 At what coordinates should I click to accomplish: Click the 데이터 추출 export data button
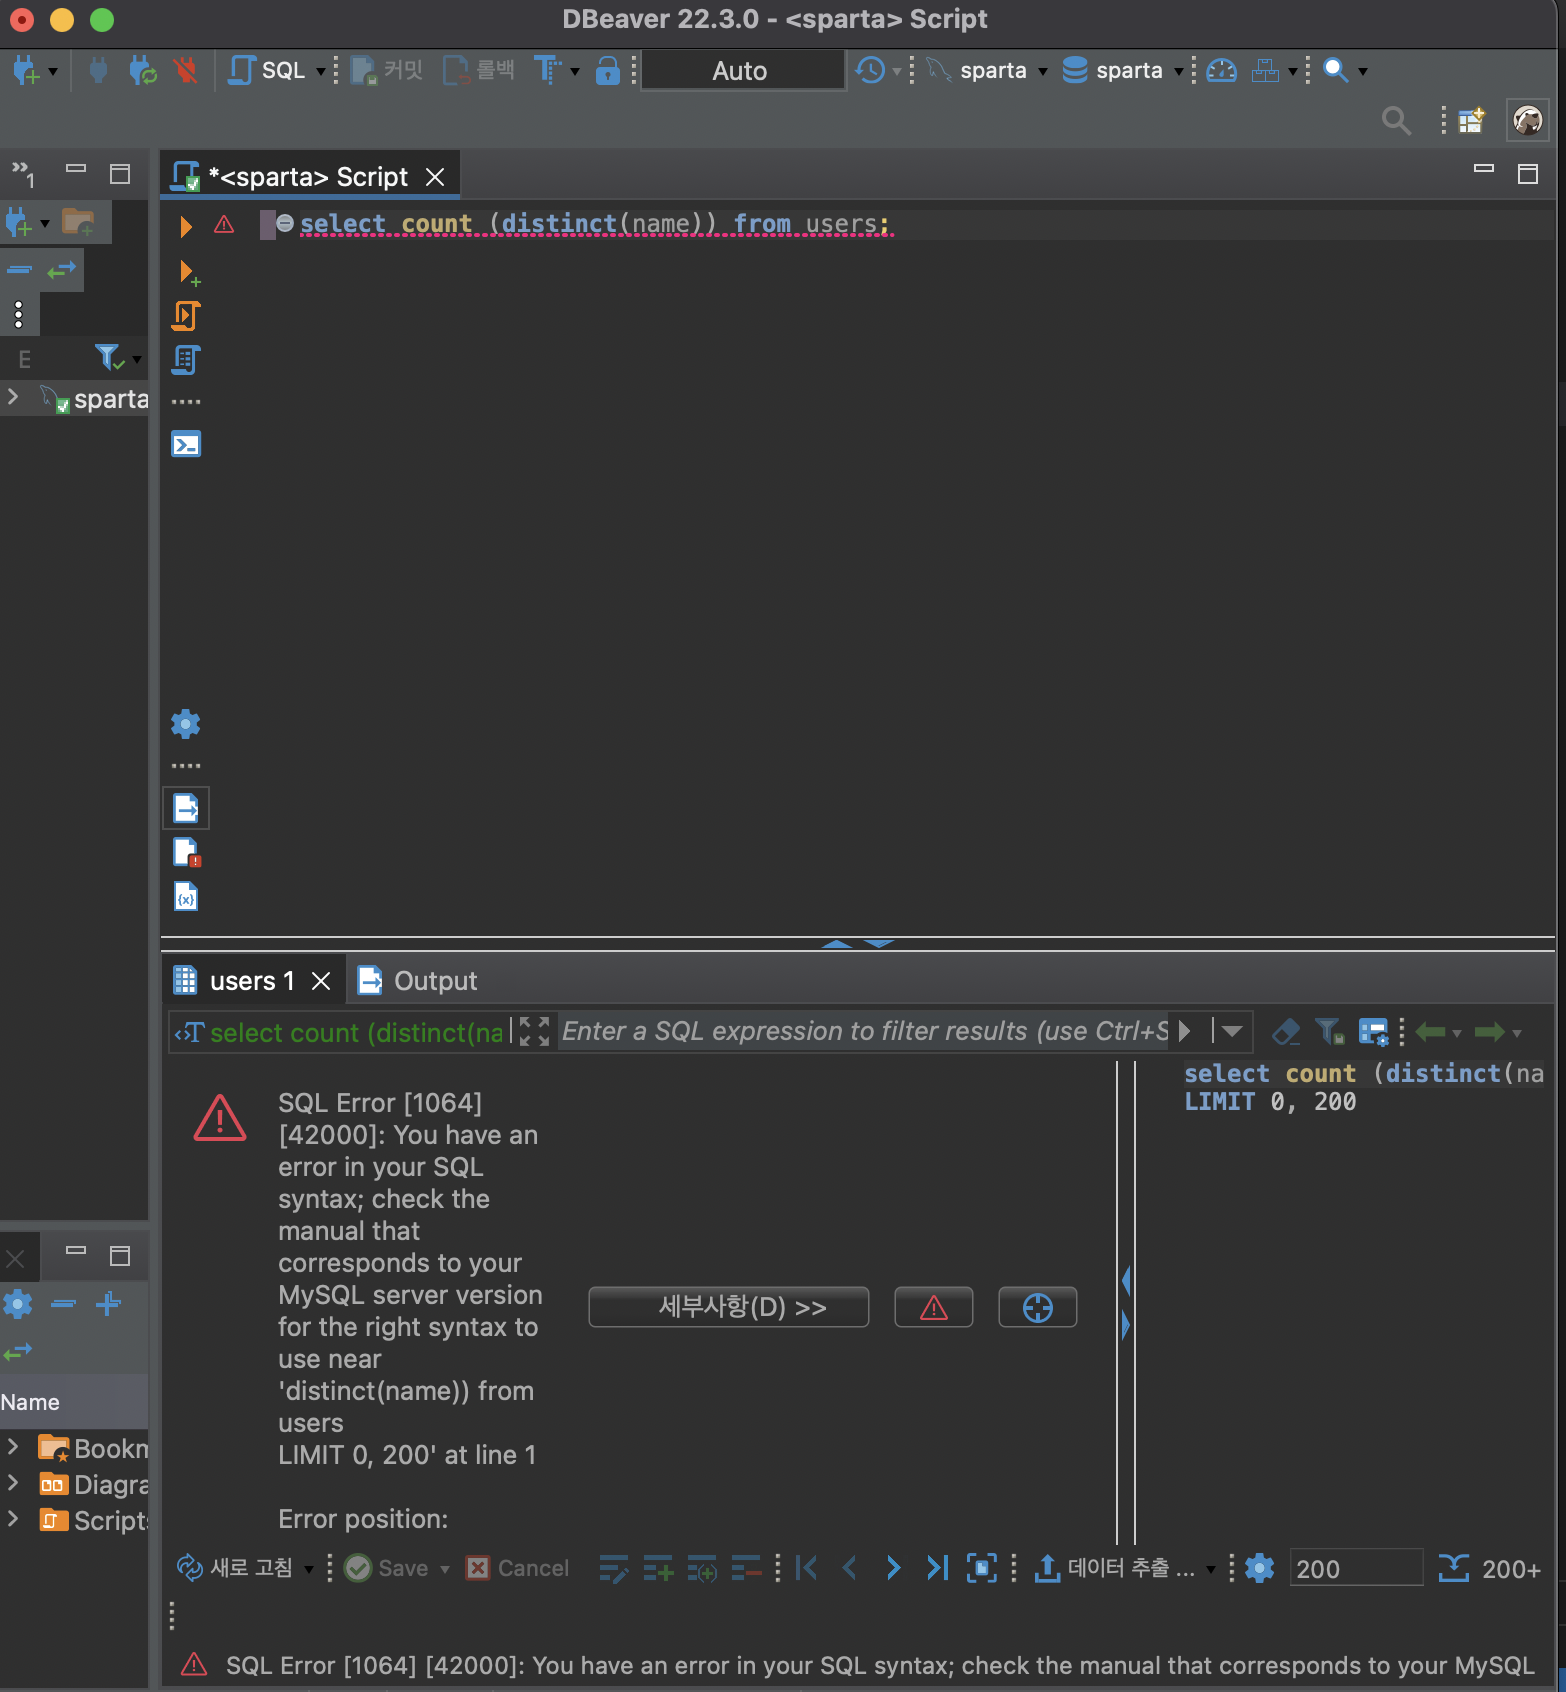[1114, 1568]
